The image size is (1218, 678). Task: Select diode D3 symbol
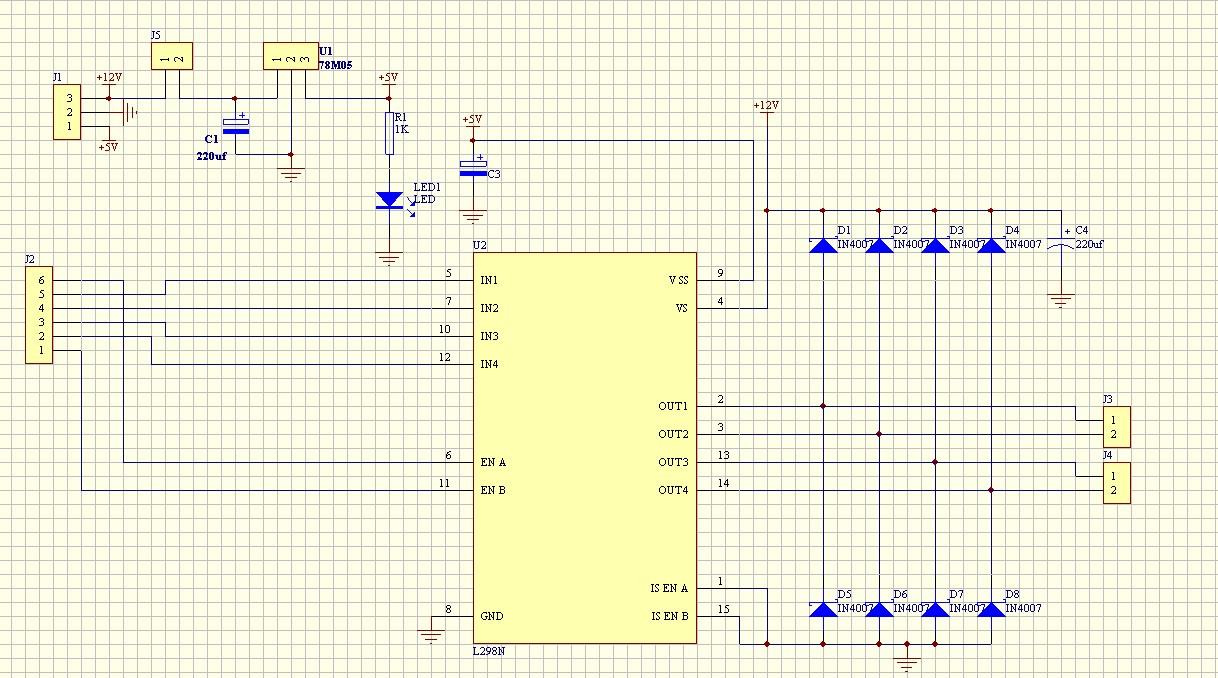[x=934, y=245]
